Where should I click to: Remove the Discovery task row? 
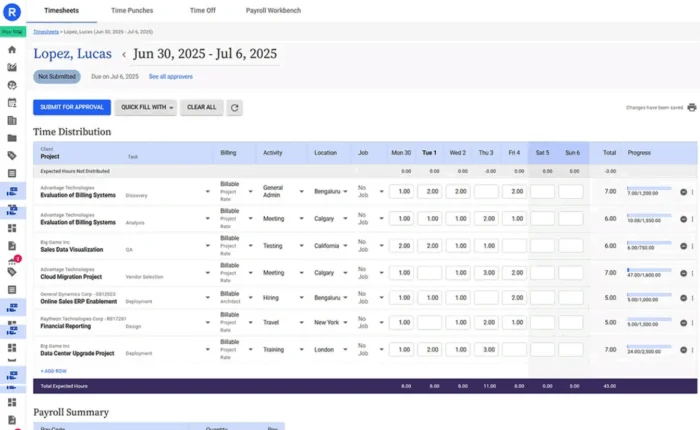(683, 192)
